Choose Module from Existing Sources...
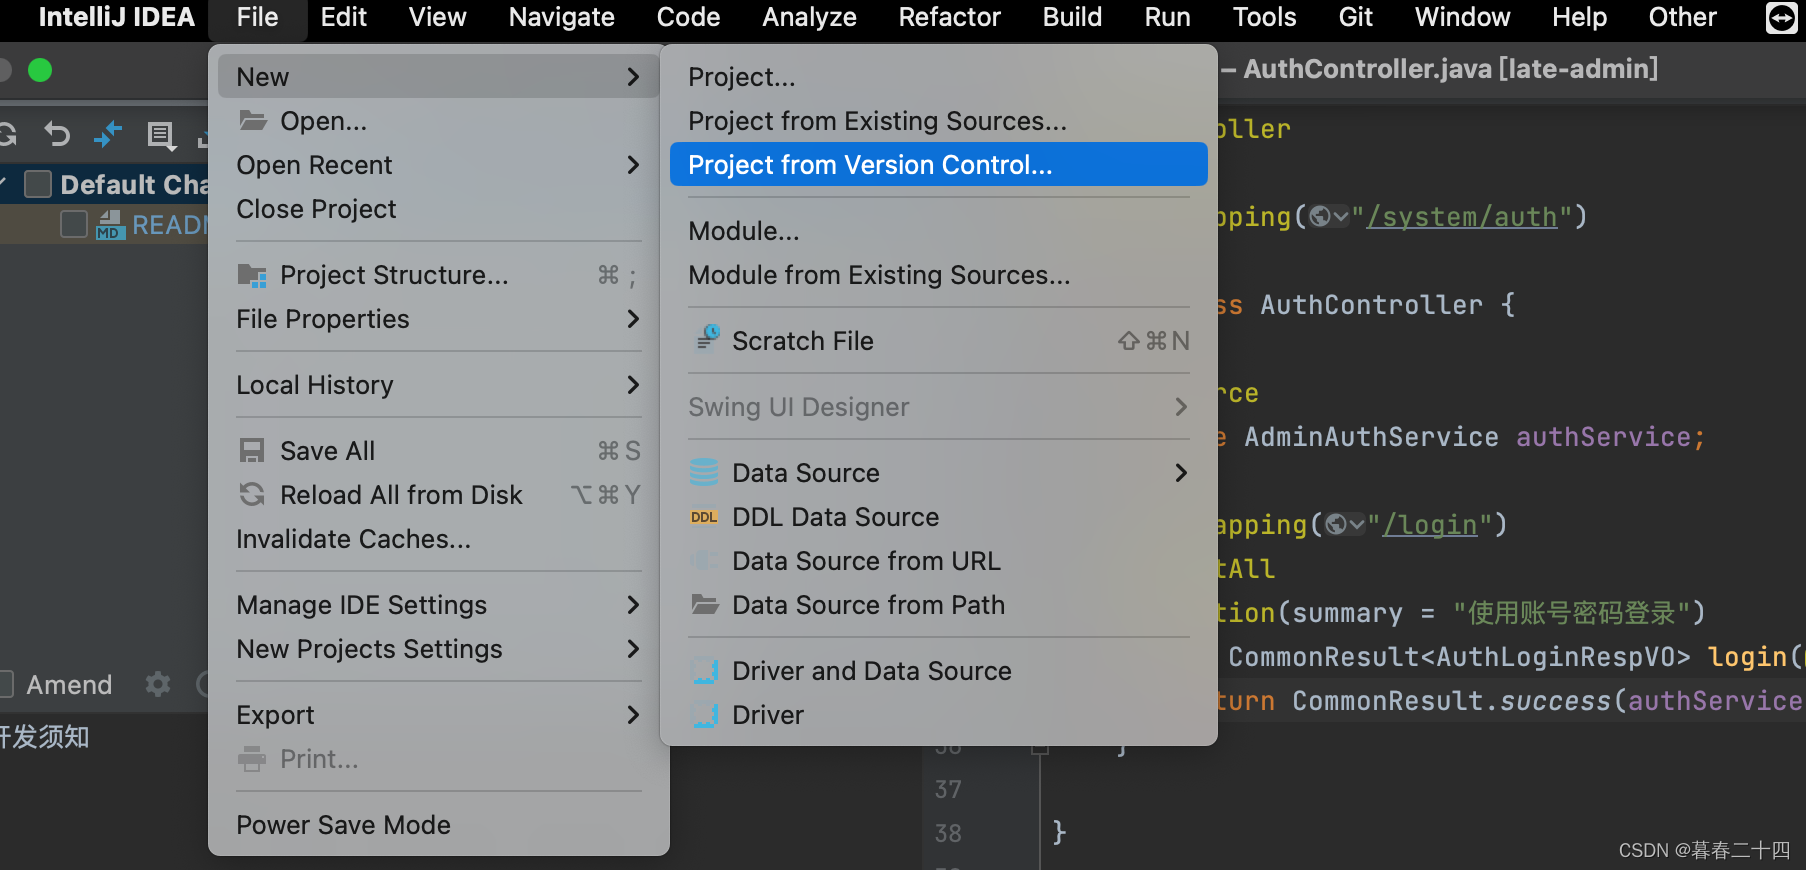 tap(938, 274)
